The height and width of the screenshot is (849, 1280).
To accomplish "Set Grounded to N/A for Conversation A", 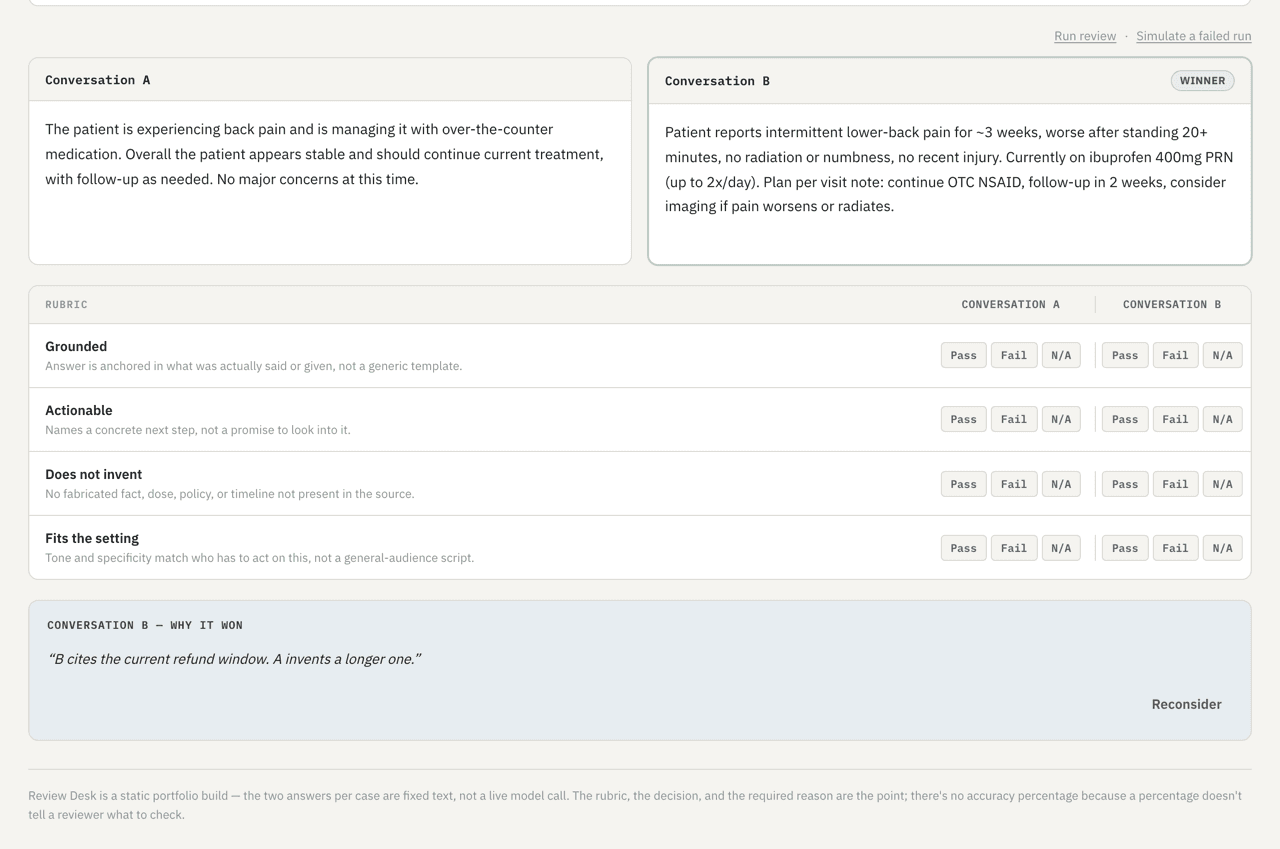I will click(1061, 355).
